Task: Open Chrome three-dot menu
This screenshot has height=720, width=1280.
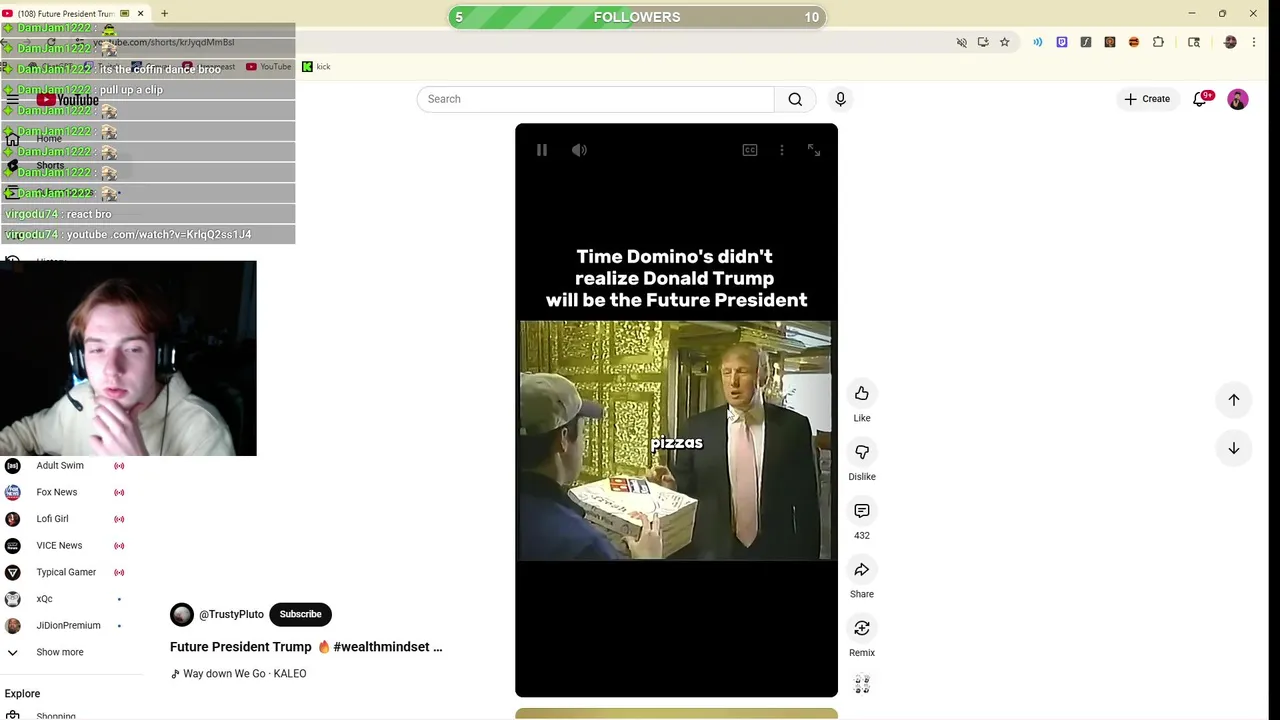Action: pos(1254,42)
